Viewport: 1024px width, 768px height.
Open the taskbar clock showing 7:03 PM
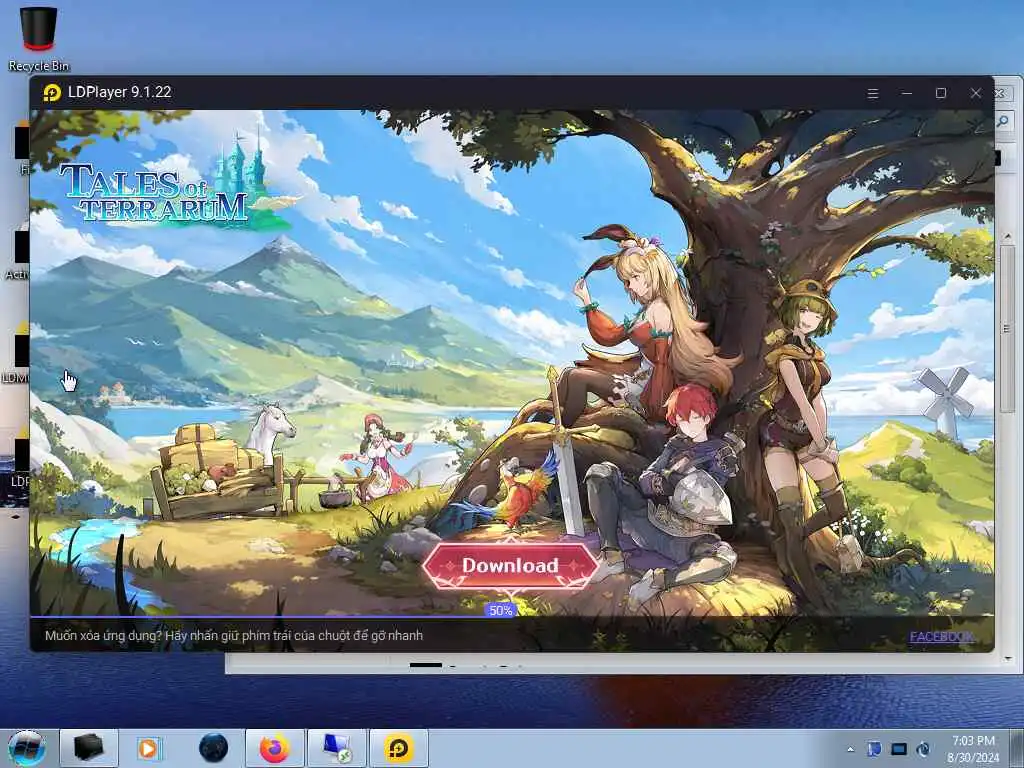click(973, 749)
